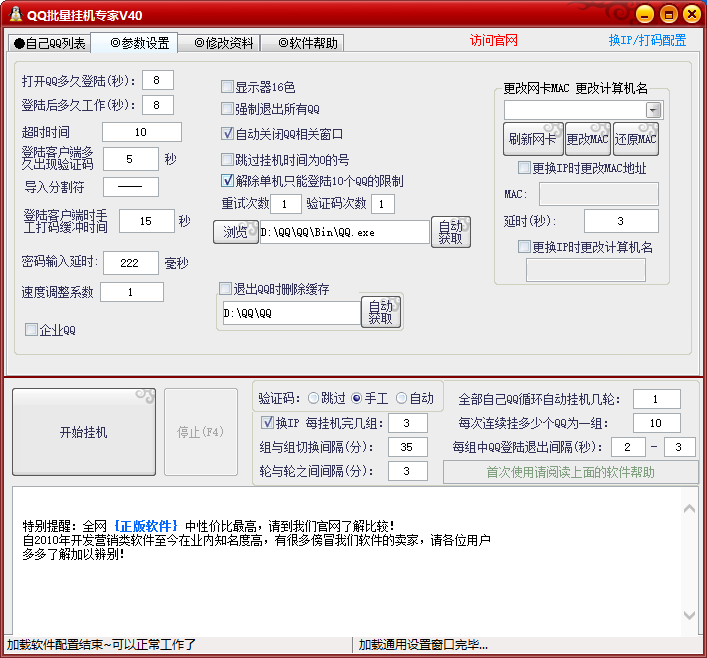Screen dimensions: 707x658
Task: Edit 每次连续挂多少个QQ为一组 field
Action: click(x=656, y=423)
